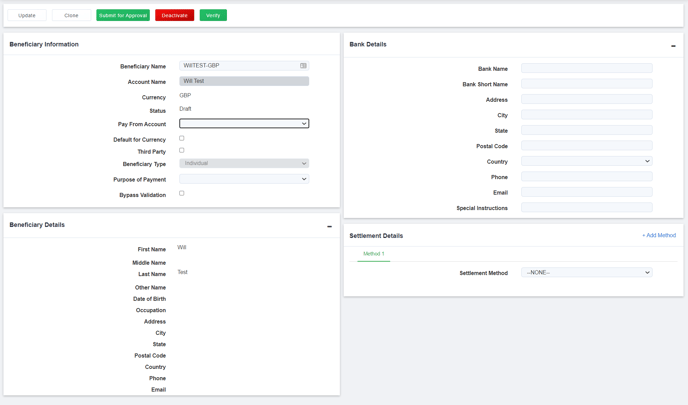The image size is (688, 405).
Task: Click into the Bank Name field
Action: tap(586, 69)
